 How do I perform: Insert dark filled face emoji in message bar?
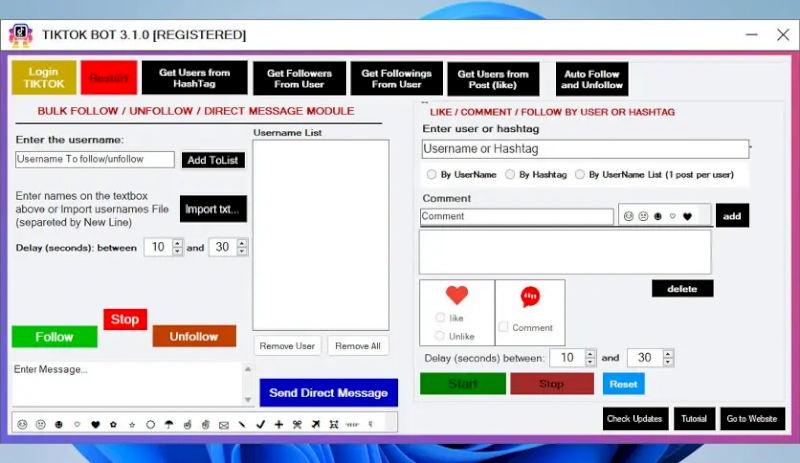(x=59, y=424)
